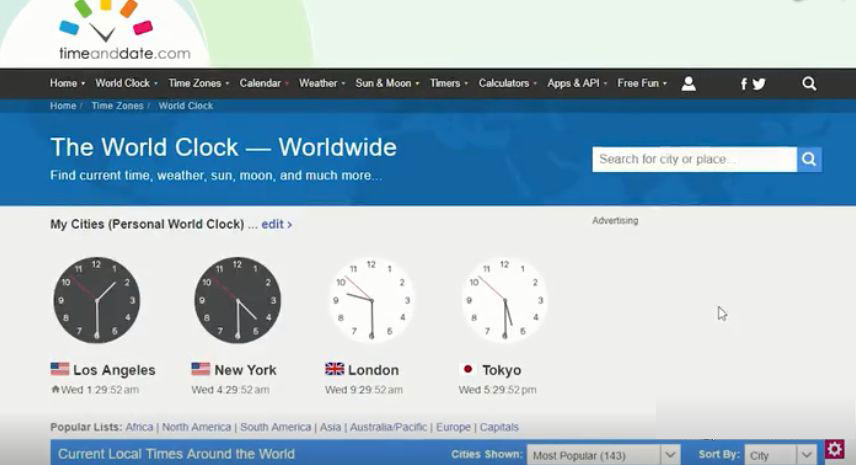Open the North America popular list

pyautogui.click(x=197, y=427)
